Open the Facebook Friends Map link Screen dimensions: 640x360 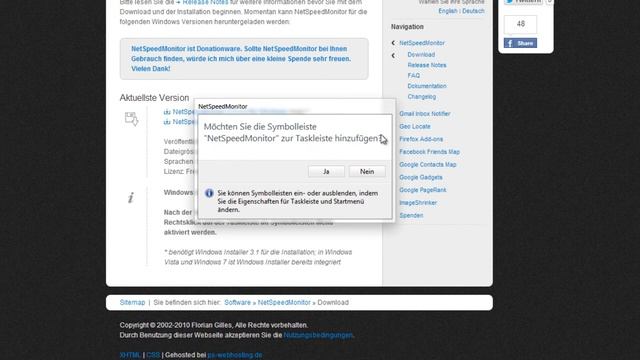pos(429,152)
